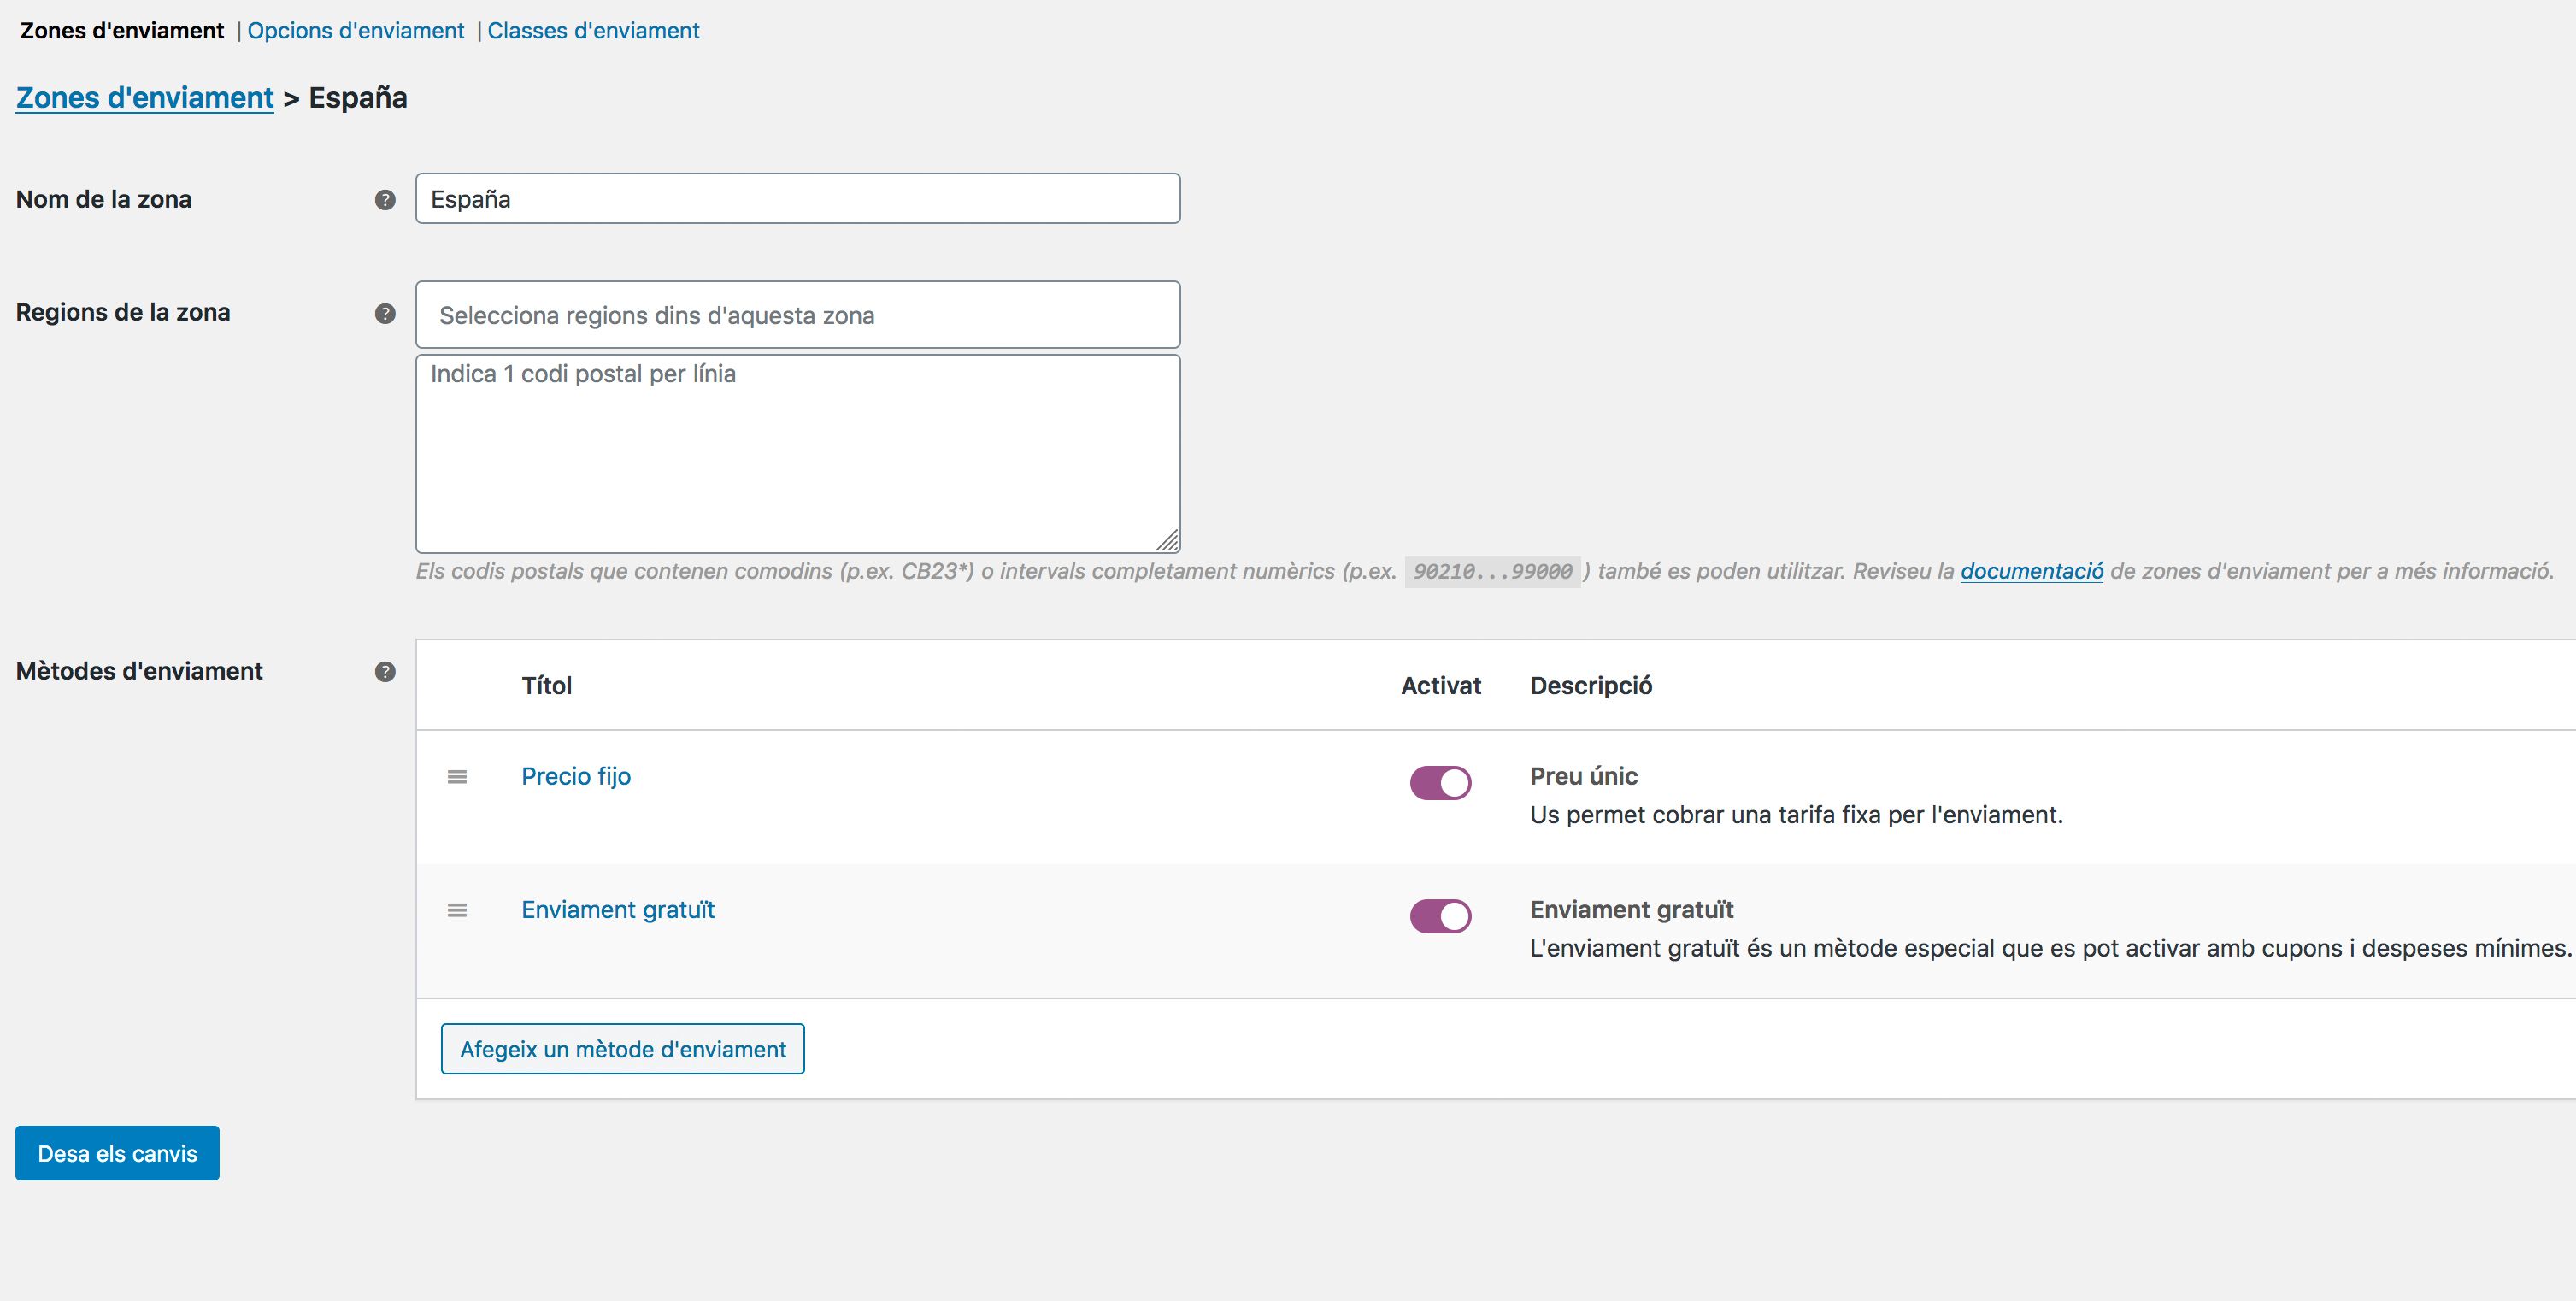Switch to Classes d'enviament tab
2576x1301 pixels.
pos(593,31)
